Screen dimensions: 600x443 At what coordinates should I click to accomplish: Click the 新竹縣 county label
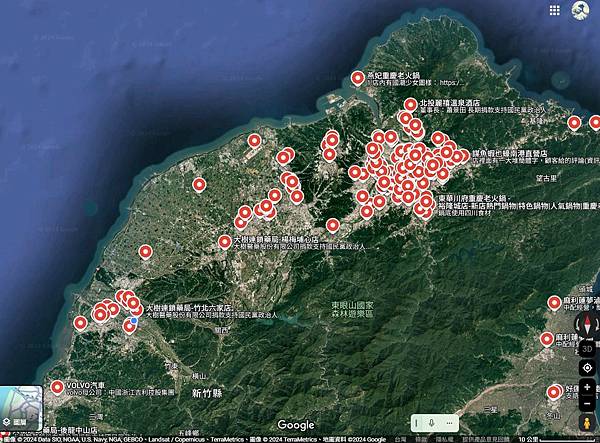click(x=207, y=393)
